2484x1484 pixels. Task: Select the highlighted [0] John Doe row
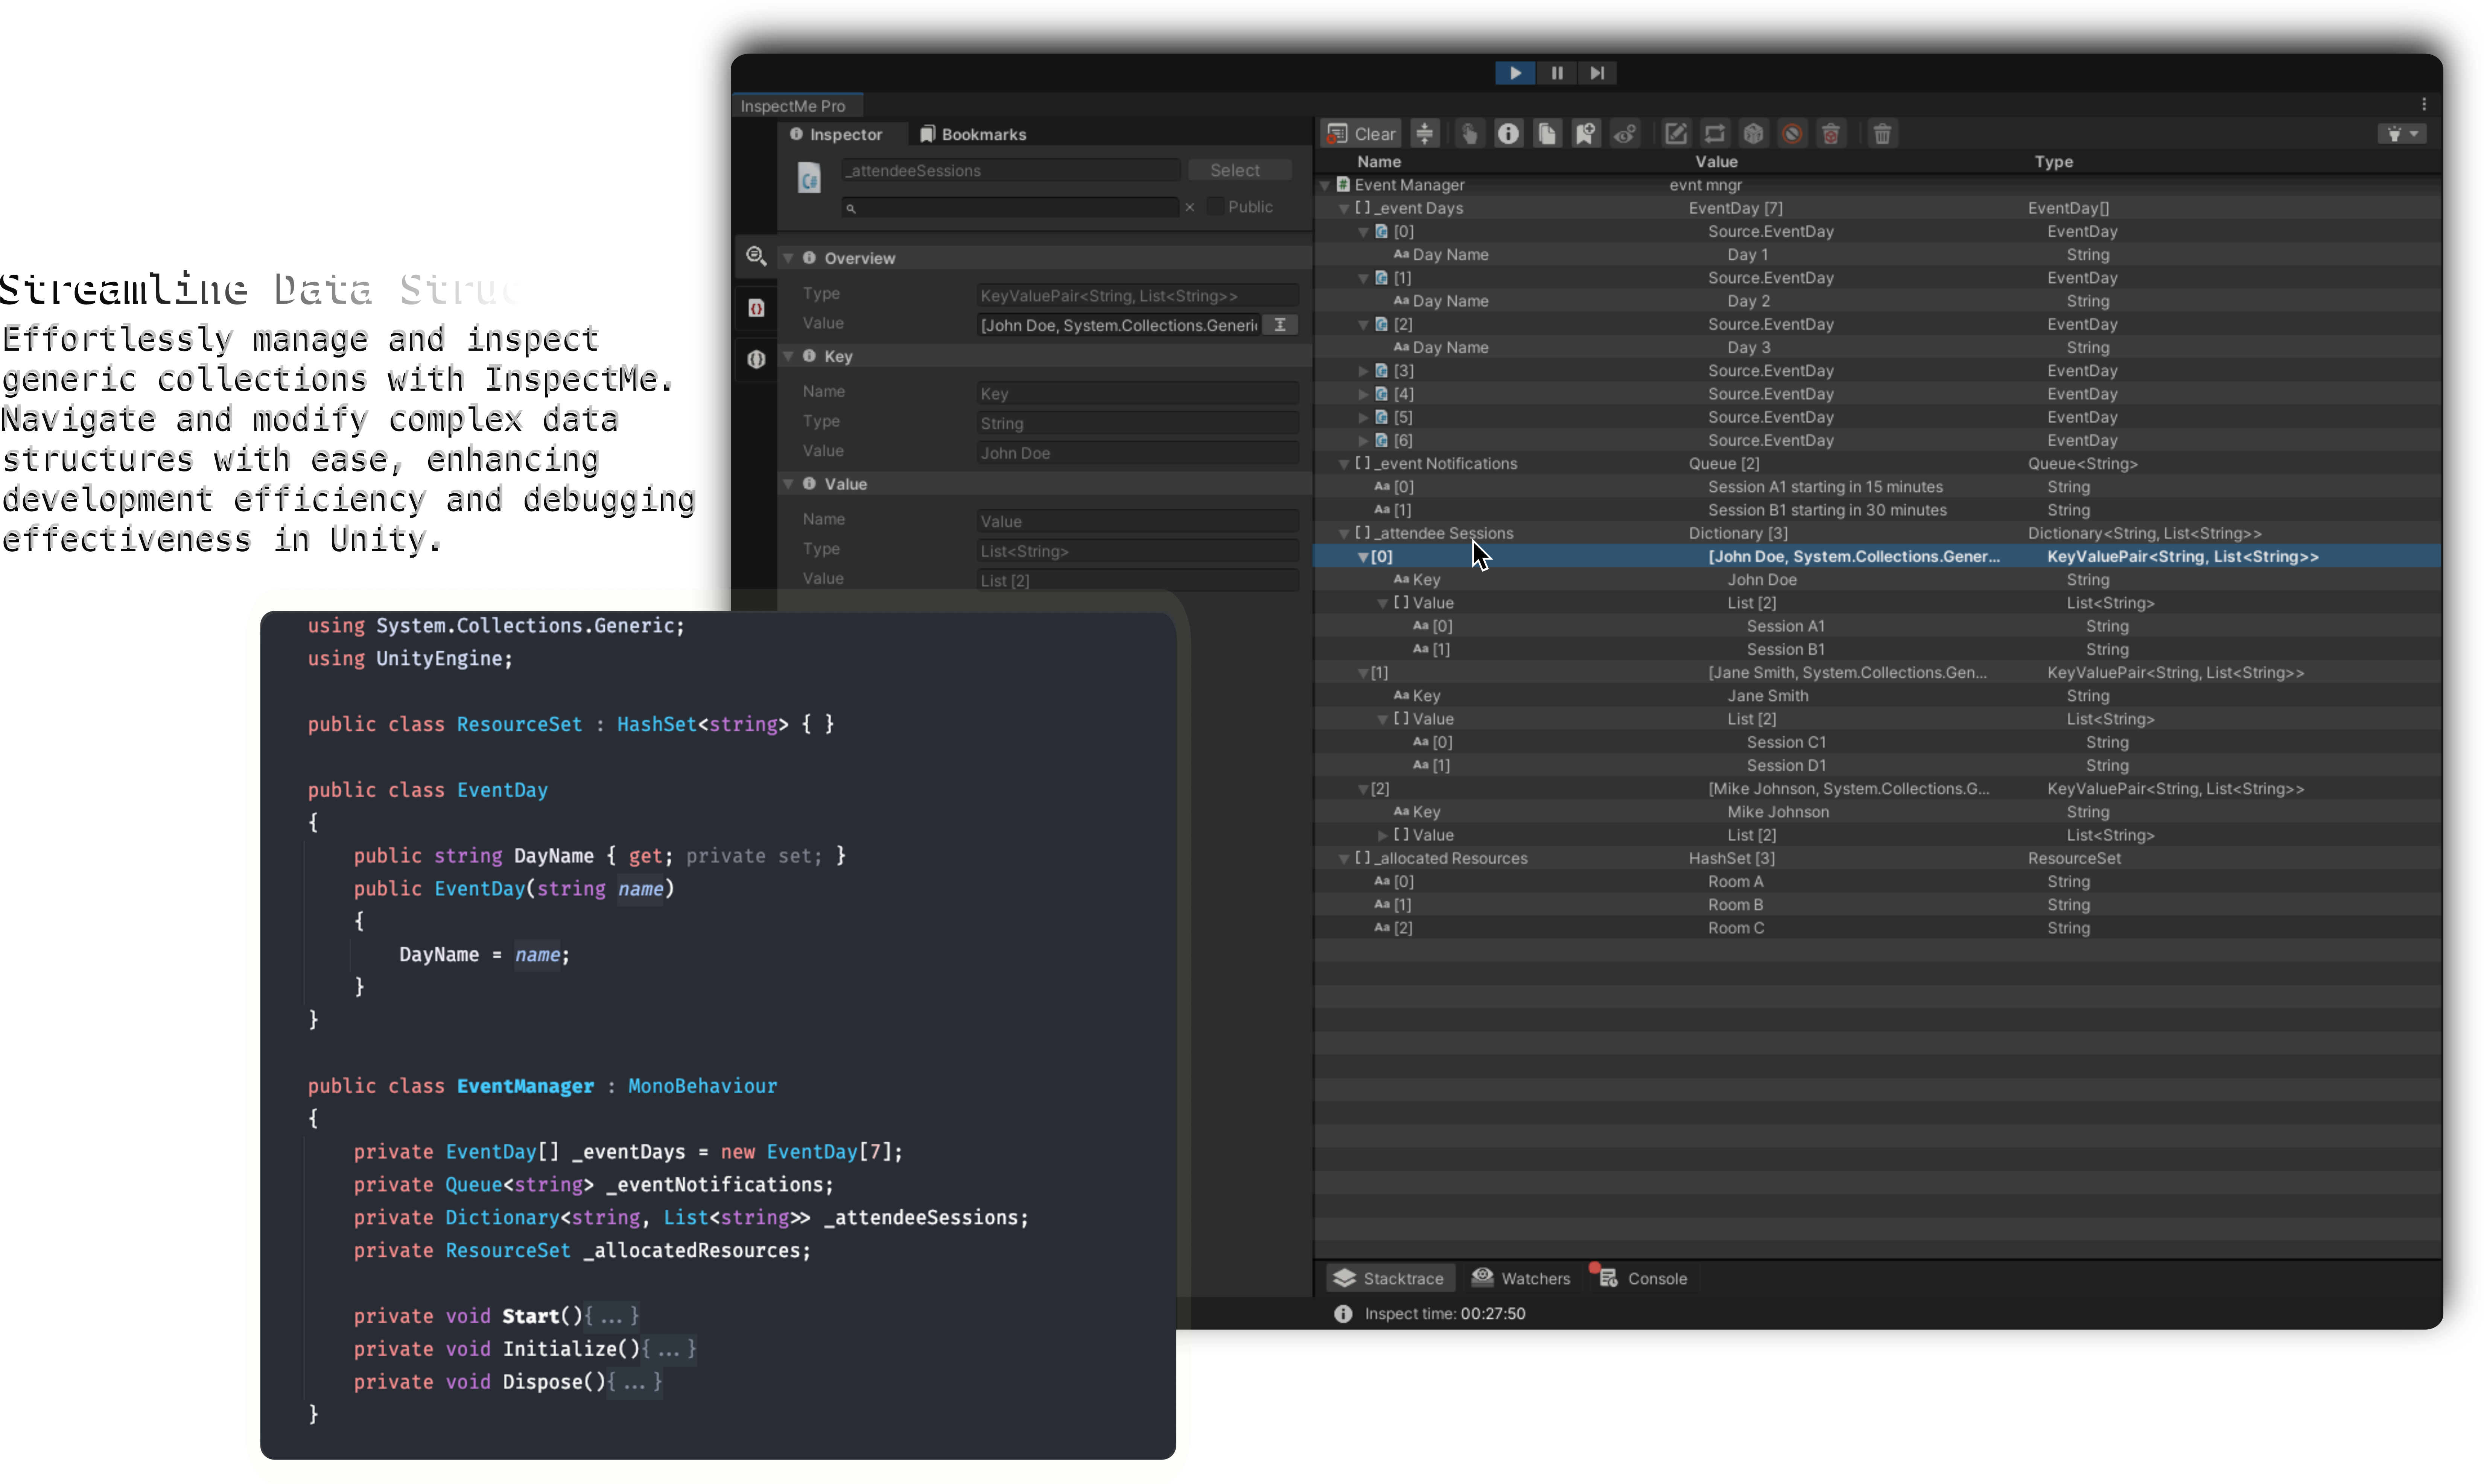(1878, 557)
